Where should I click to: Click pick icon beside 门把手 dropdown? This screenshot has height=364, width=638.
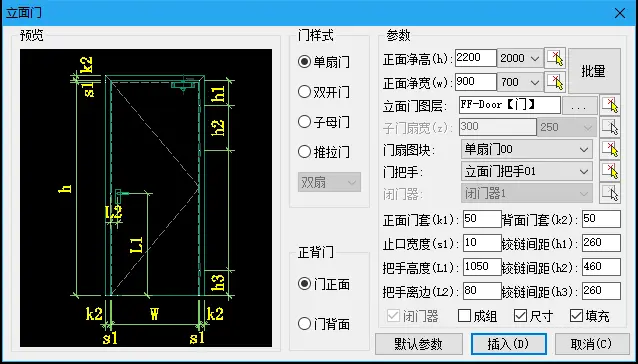point(610,171)
